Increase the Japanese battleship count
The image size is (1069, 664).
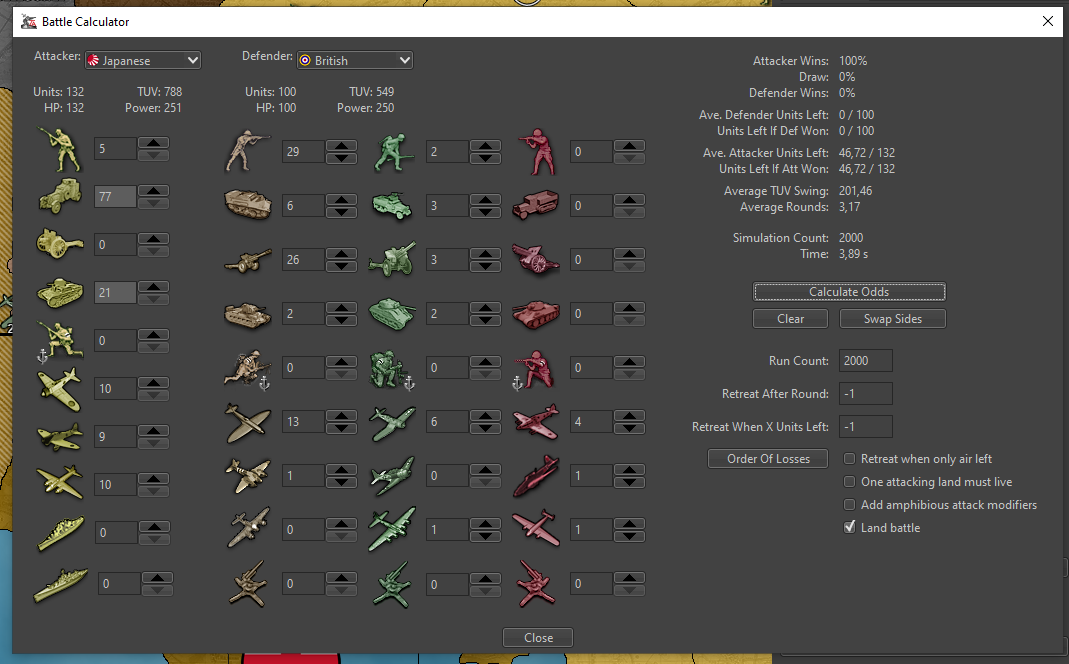point(157,577)
